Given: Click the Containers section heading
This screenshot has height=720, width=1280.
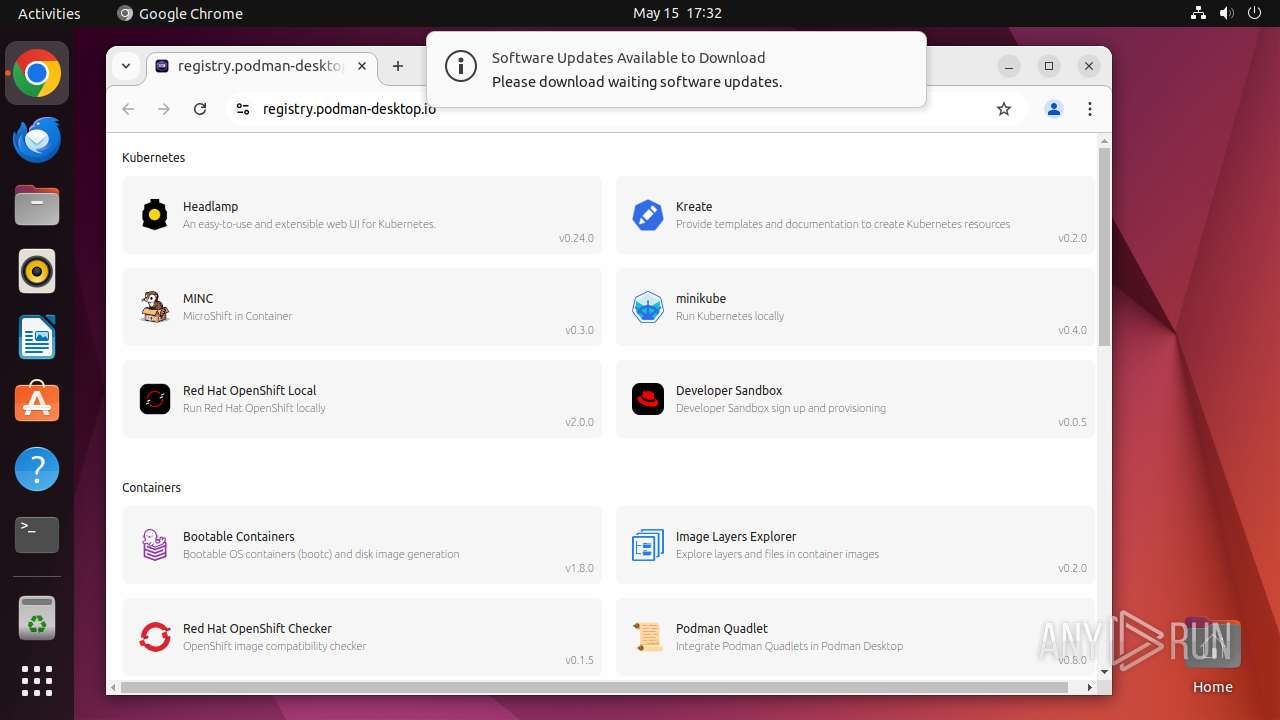Looking at the screenshot, I should (152, 488).
